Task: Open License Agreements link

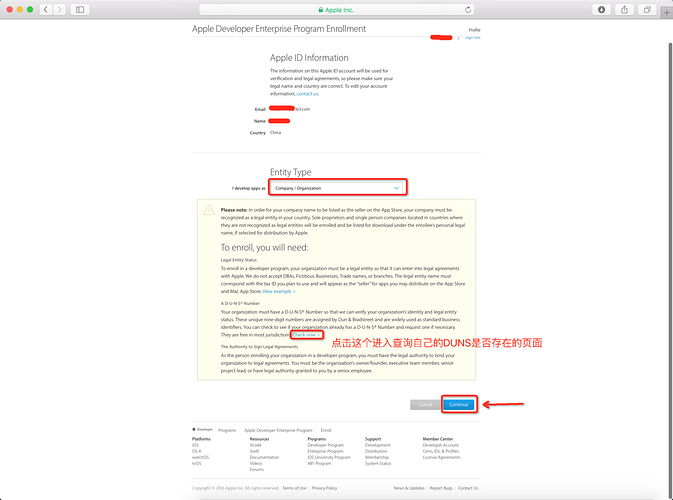Action: tap(441, 457)
